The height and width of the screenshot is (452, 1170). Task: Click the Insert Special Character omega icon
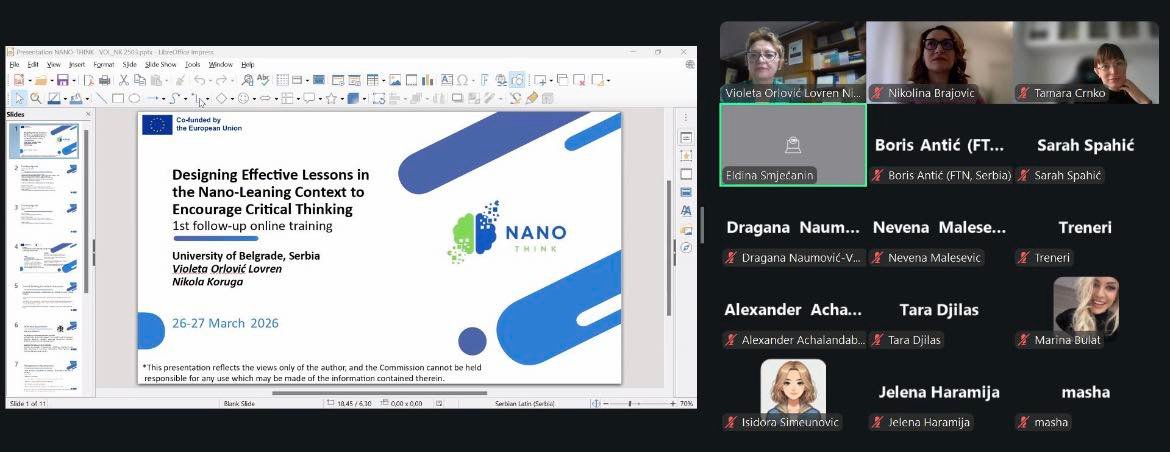pyautogui.click(x=462, y=81)
